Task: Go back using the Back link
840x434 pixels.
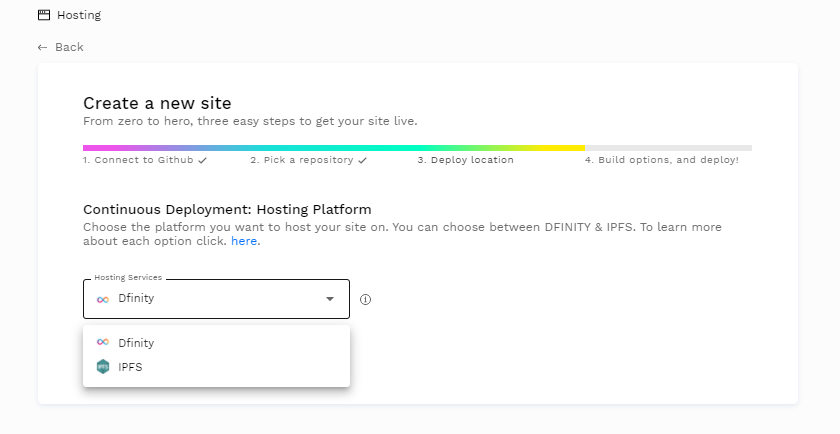Action: point(69,47)
